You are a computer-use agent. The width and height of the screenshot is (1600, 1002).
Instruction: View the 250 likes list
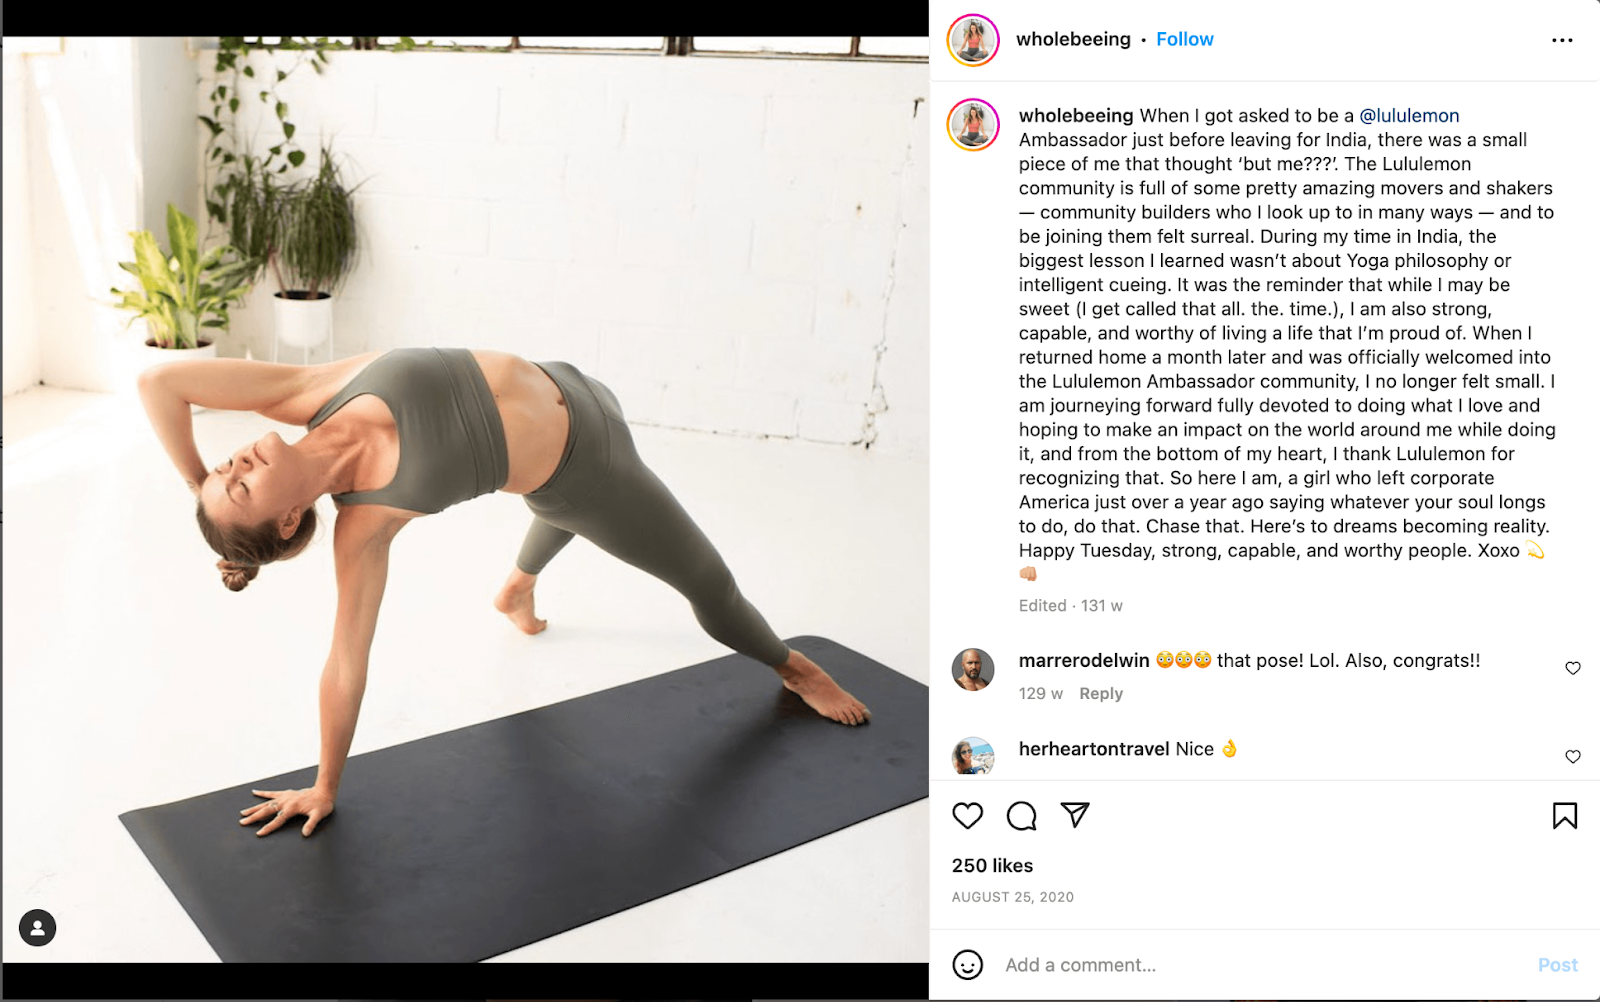click(992, 866)
